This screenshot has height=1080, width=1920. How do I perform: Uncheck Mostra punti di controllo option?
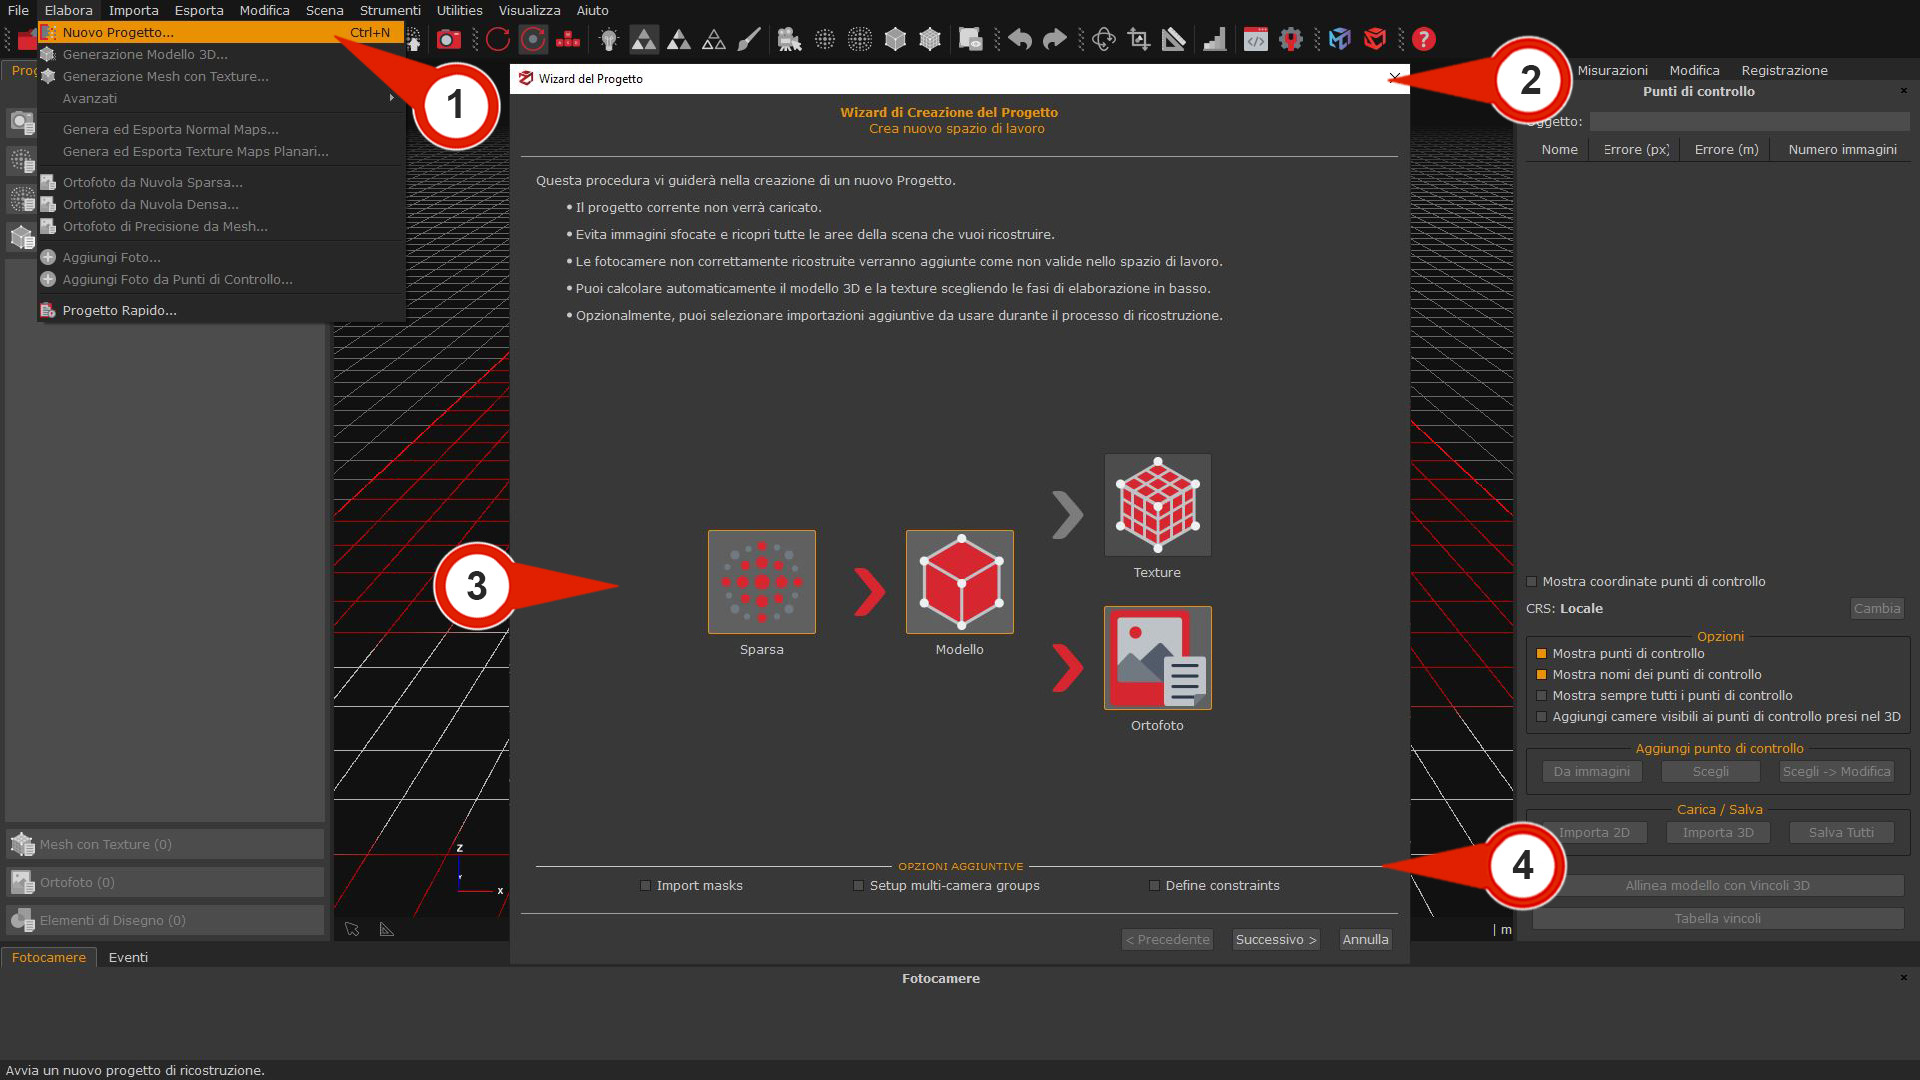[x=1541, y=653]
